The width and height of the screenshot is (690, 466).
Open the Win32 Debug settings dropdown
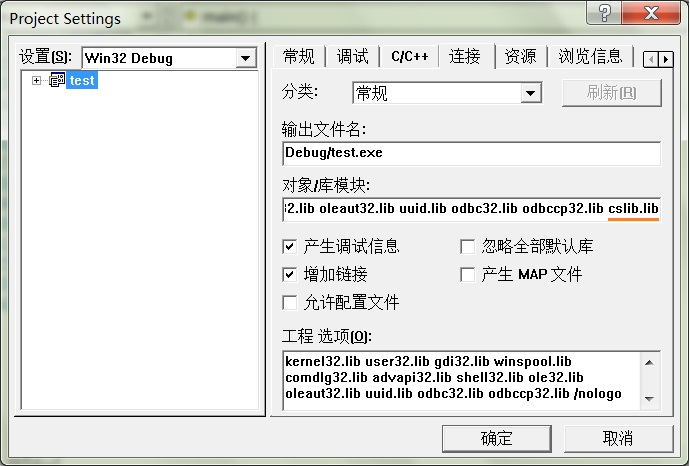point(246,58)
